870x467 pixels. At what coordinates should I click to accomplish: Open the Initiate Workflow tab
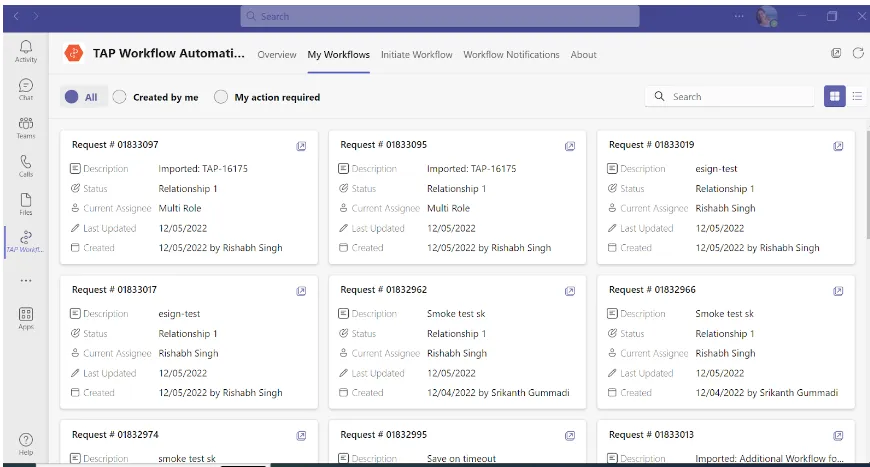tap(416, 55)
